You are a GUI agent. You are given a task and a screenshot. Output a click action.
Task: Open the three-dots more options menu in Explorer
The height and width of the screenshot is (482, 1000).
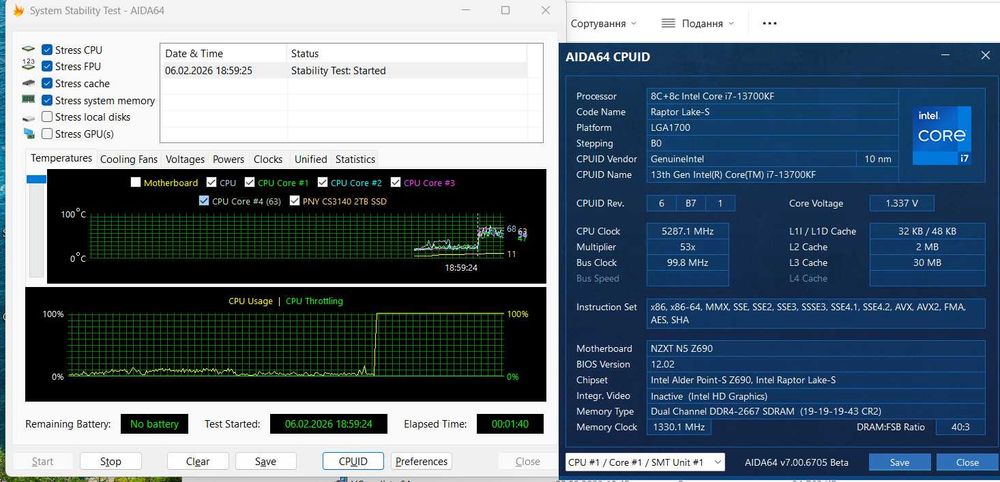[770, 24]
